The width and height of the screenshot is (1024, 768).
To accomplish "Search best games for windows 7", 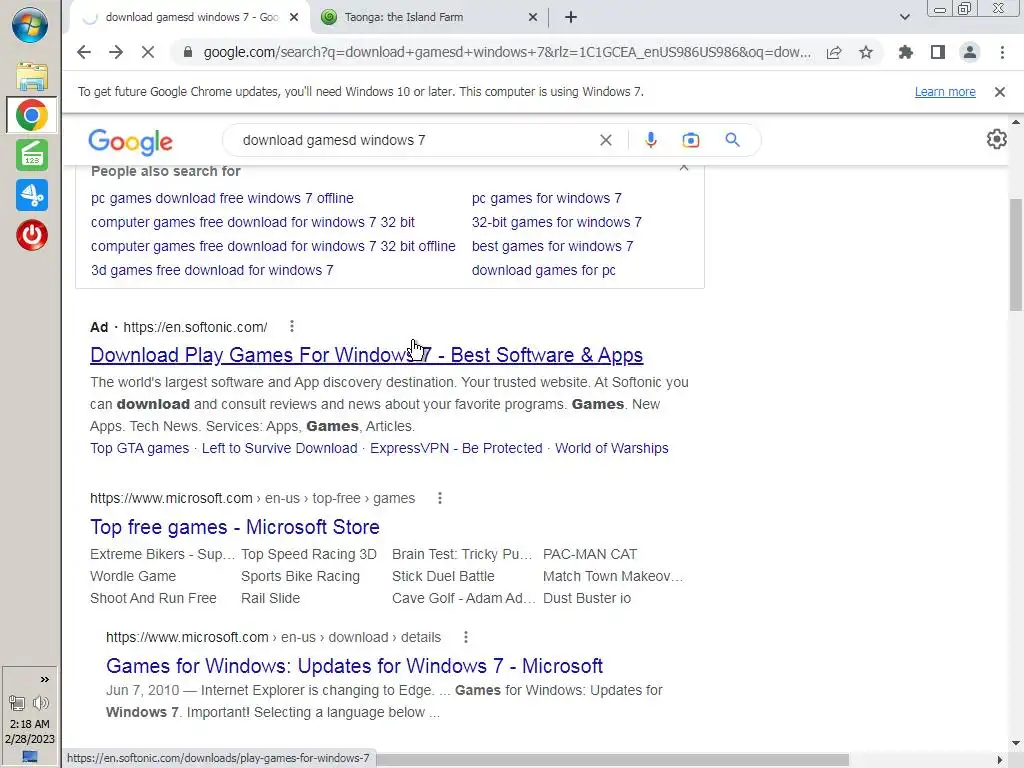I will click(552, 246).
